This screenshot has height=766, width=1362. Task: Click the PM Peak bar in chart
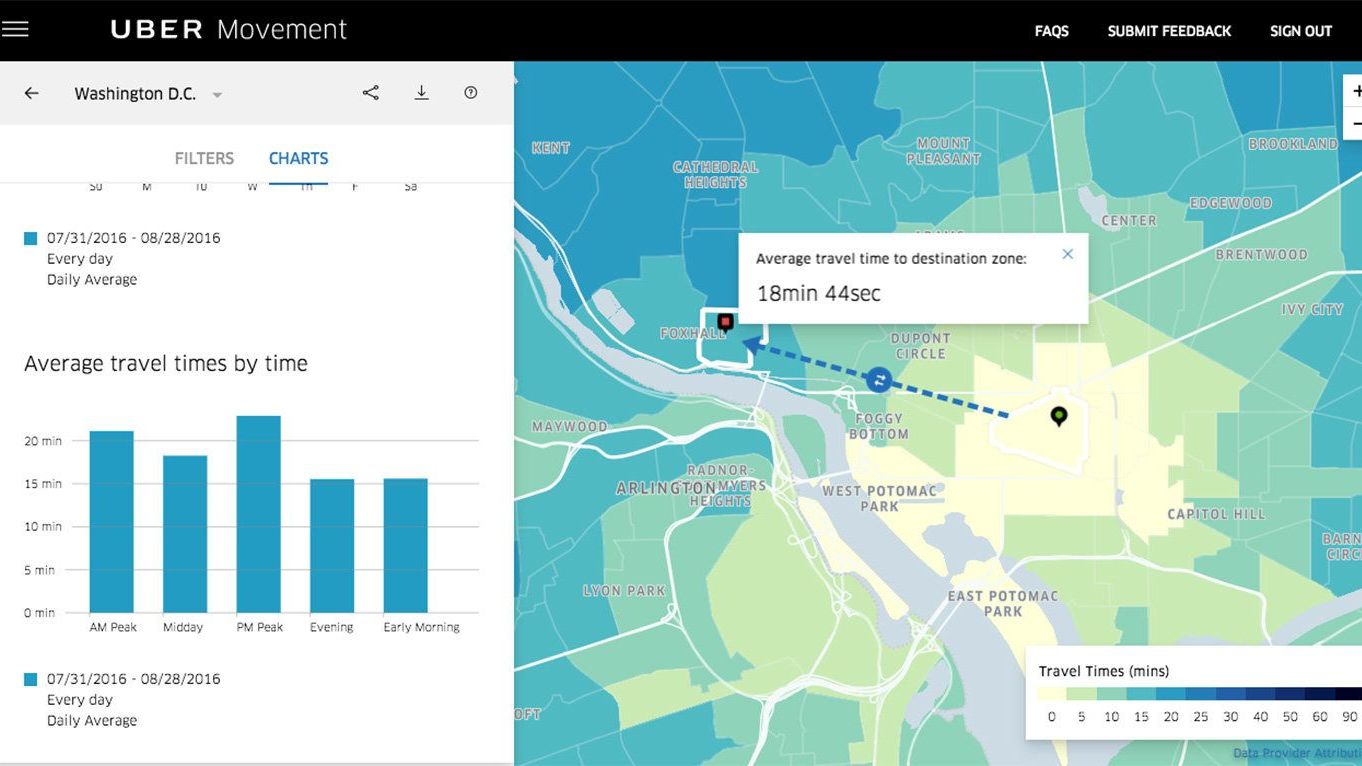(258, 514)
